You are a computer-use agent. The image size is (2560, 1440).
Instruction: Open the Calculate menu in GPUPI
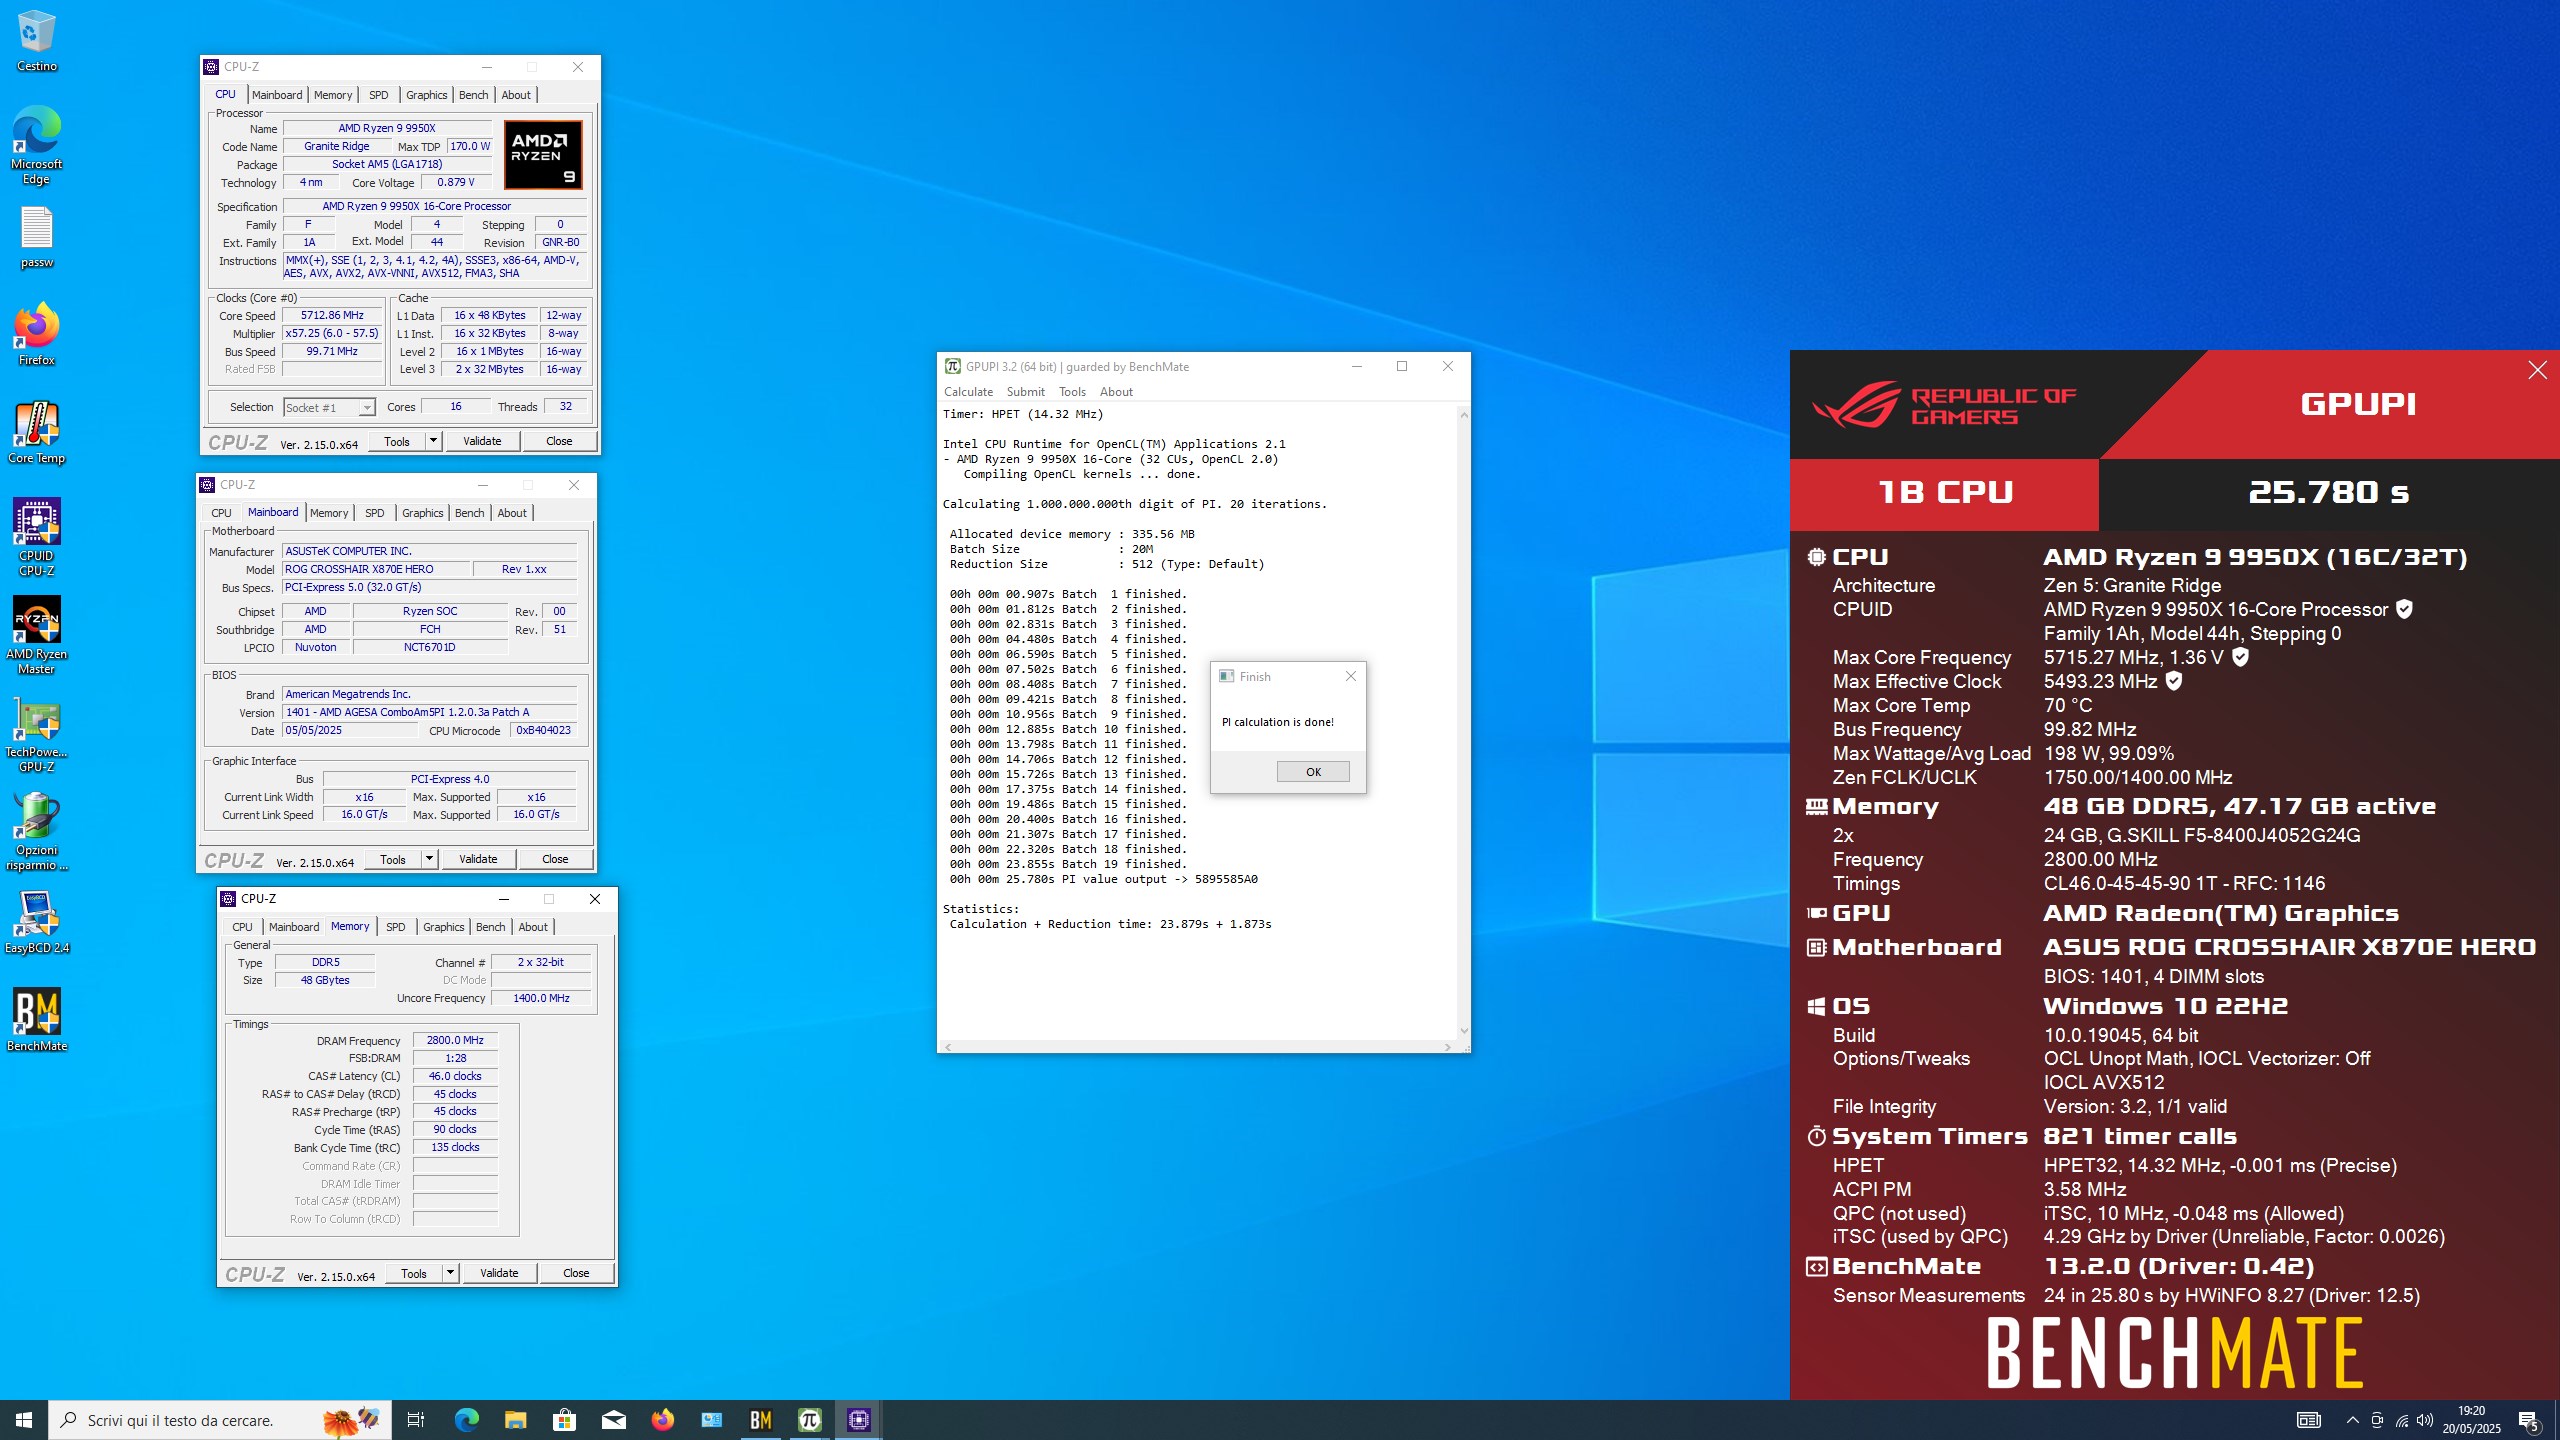tap(969, 392)
